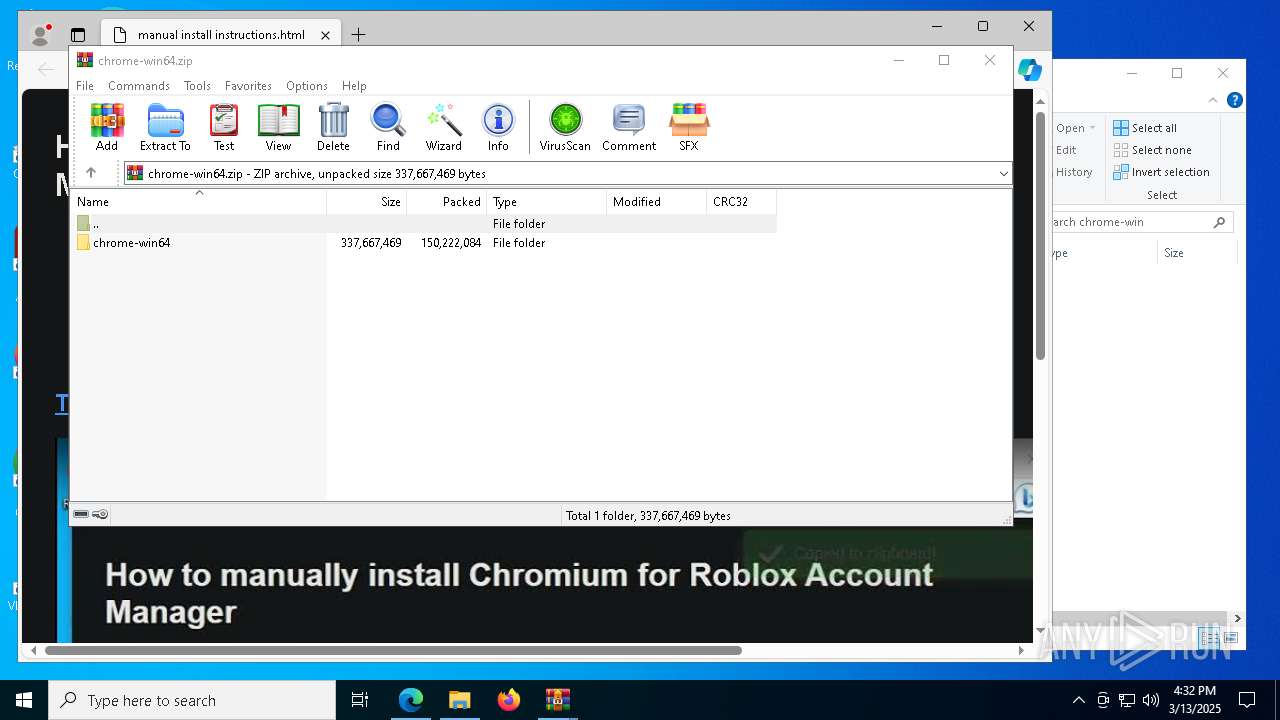The height and width of the screenshot is (720, 1280).
Task: Open the Options menu
Action: [x=307, y=86]
